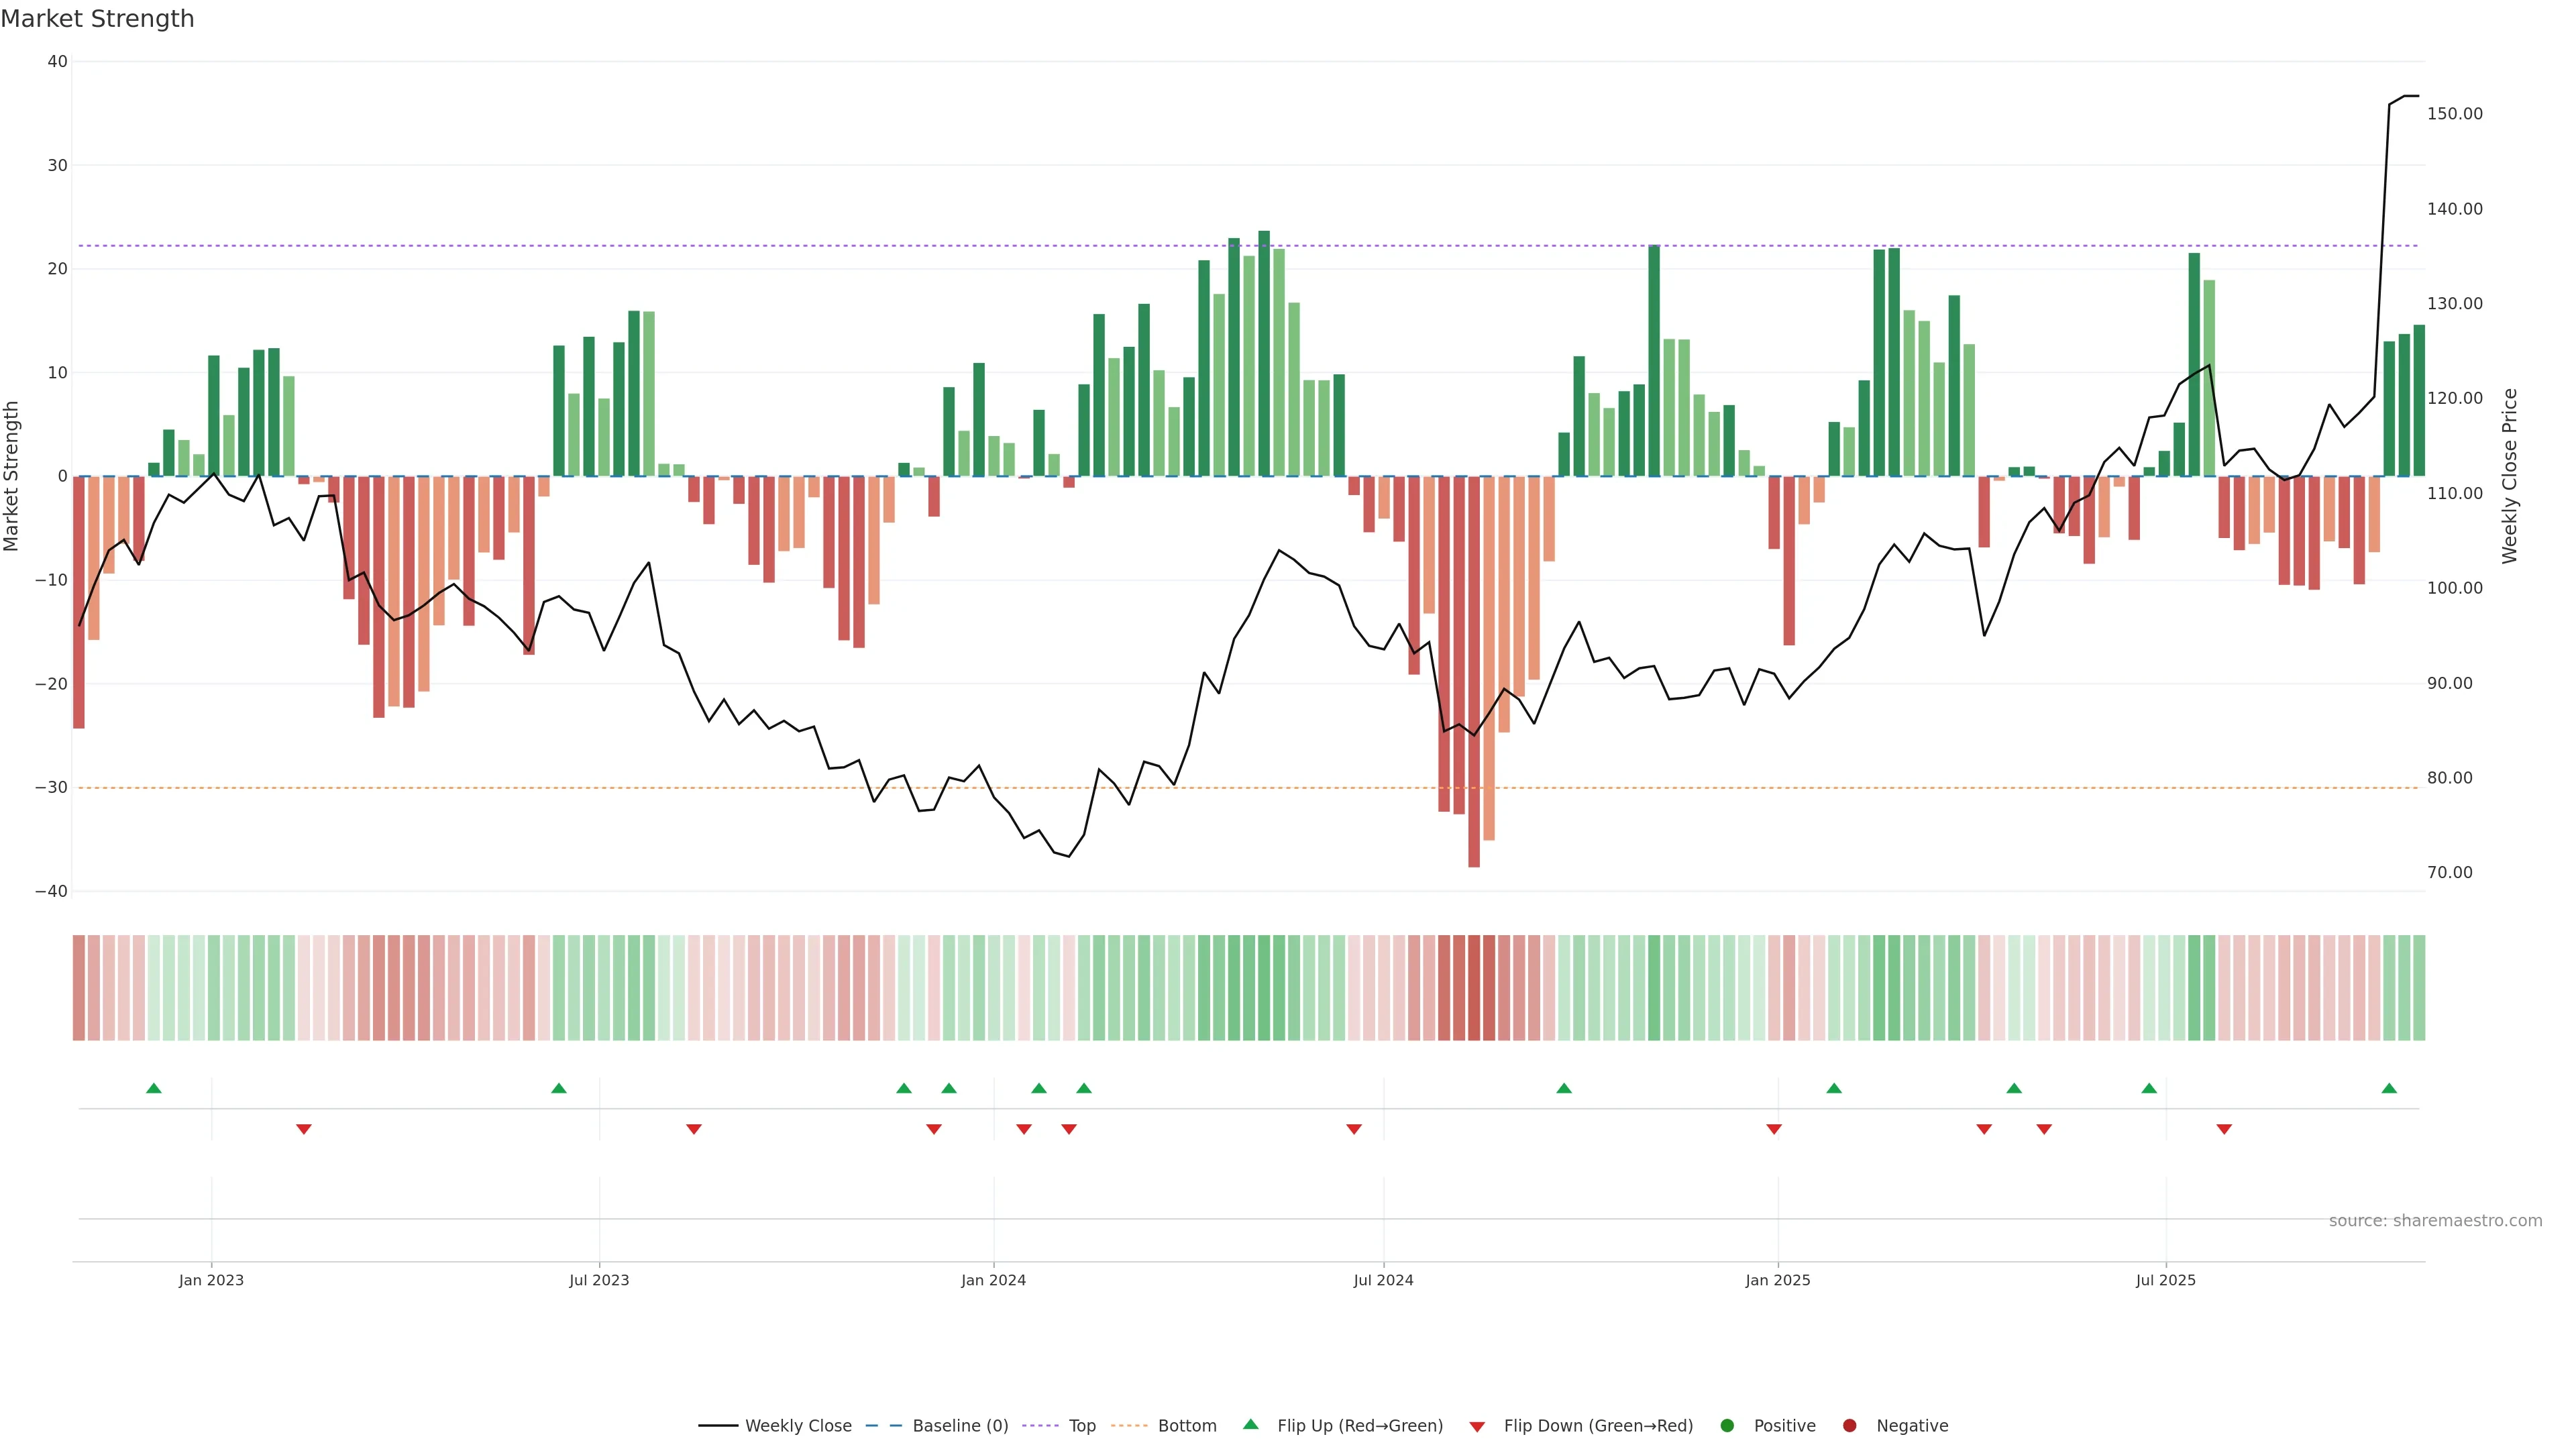Click the 150.00 price axis label
Screen dimensions: 2576x1449
point(2454,114)
